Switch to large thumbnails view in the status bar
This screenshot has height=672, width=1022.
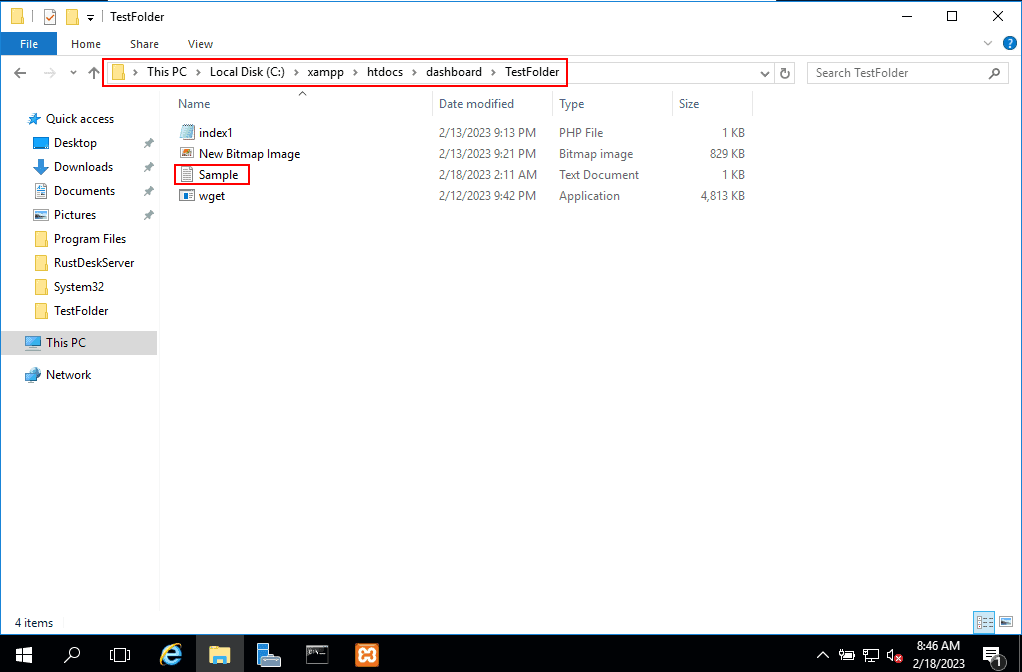coord(1005,622)
